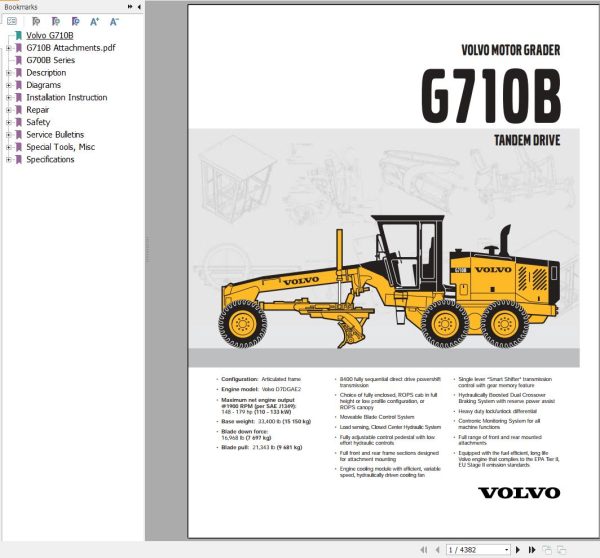Viewport: 600px width, 558px height.
Task: Jump to the last page
Action: pyautogui.click(x=532, y=550)
